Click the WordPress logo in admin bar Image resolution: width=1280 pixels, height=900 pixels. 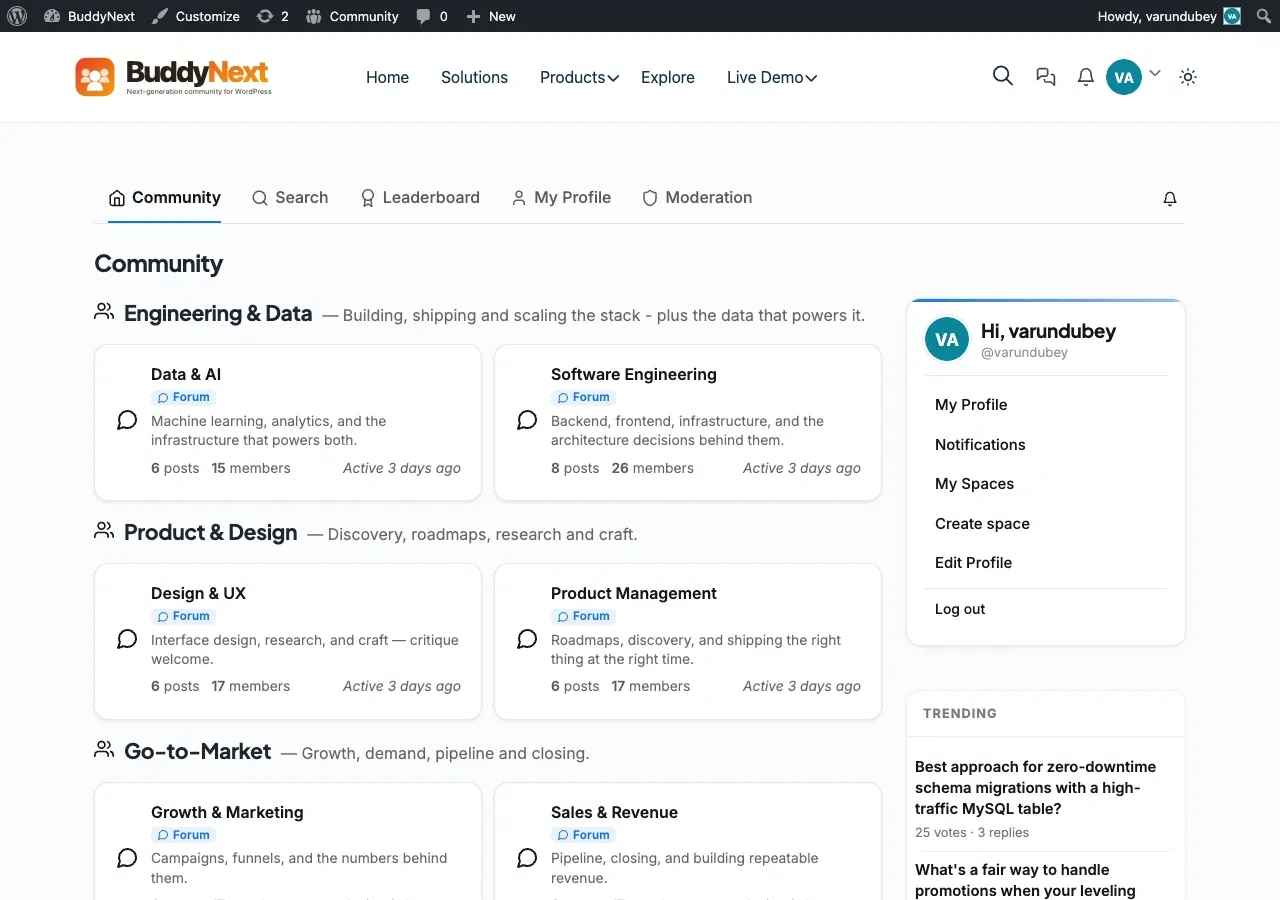pyautogui.click(x=17, y=16)
